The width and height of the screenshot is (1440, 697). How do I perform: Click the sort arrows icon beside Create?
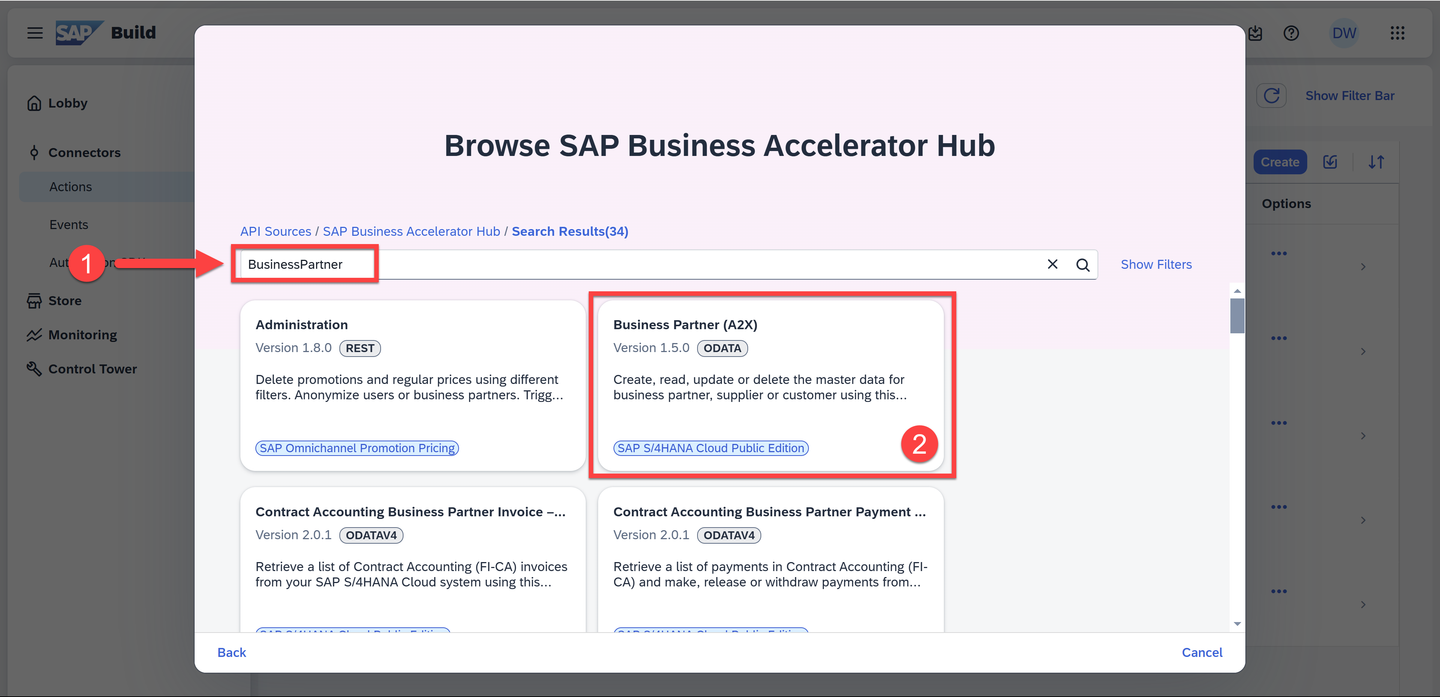click(x=1376, y=162)
